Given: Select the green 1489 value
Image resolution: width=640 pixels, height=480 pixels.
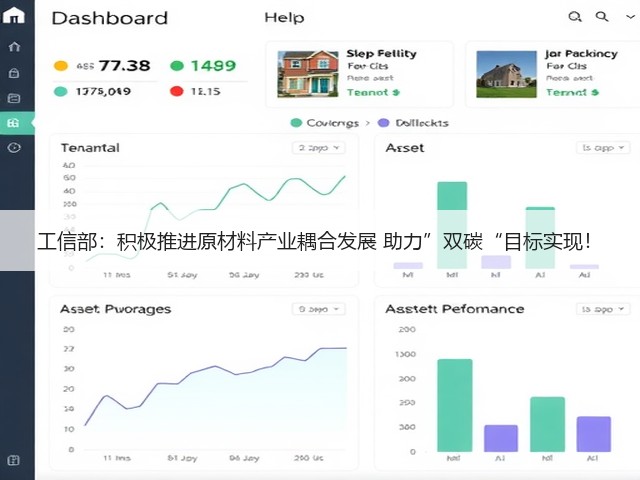Looking at the screenshot, I should click(213, 65).
